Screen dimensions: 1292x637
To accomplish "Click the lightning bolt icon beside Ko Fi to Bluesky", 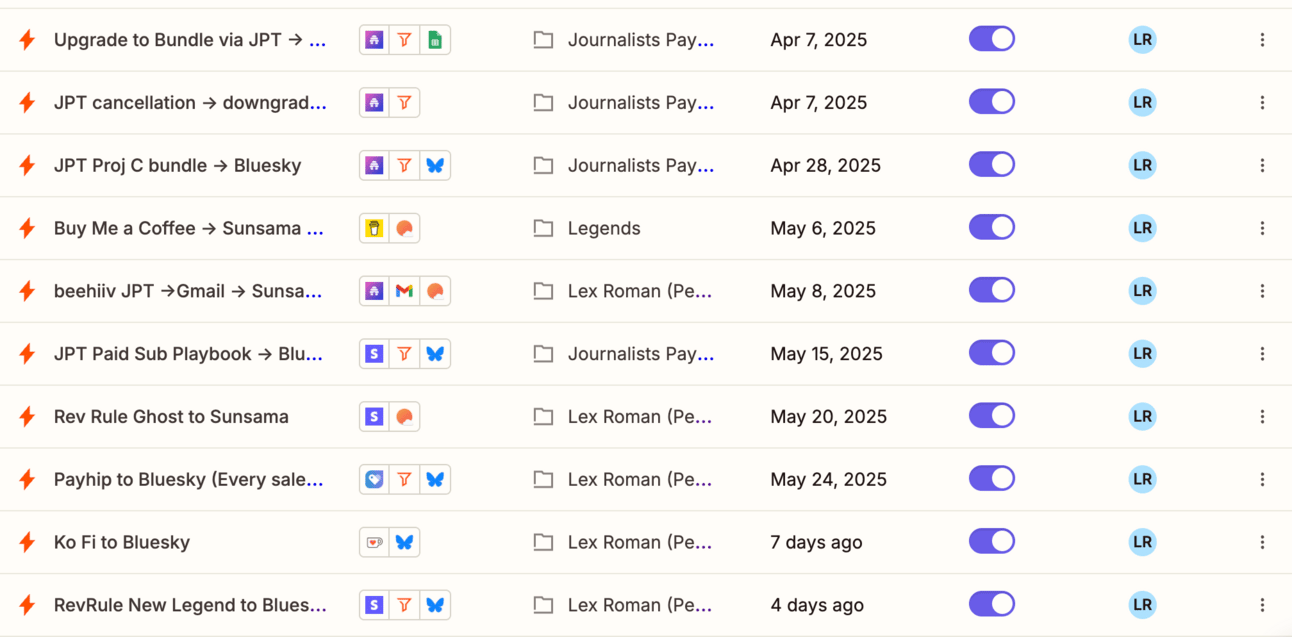I will pos(27,543).
